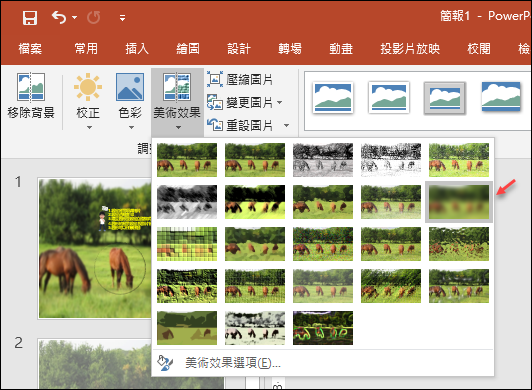
Task: Apply the cutout effect, first in last row
Action: [187, 328]
